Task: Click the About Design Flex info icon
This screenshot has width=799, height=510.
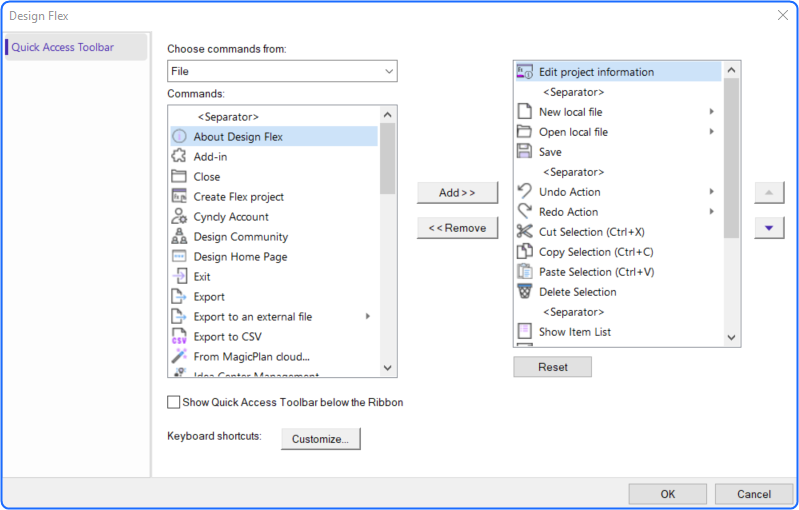Action: point(179,137)
